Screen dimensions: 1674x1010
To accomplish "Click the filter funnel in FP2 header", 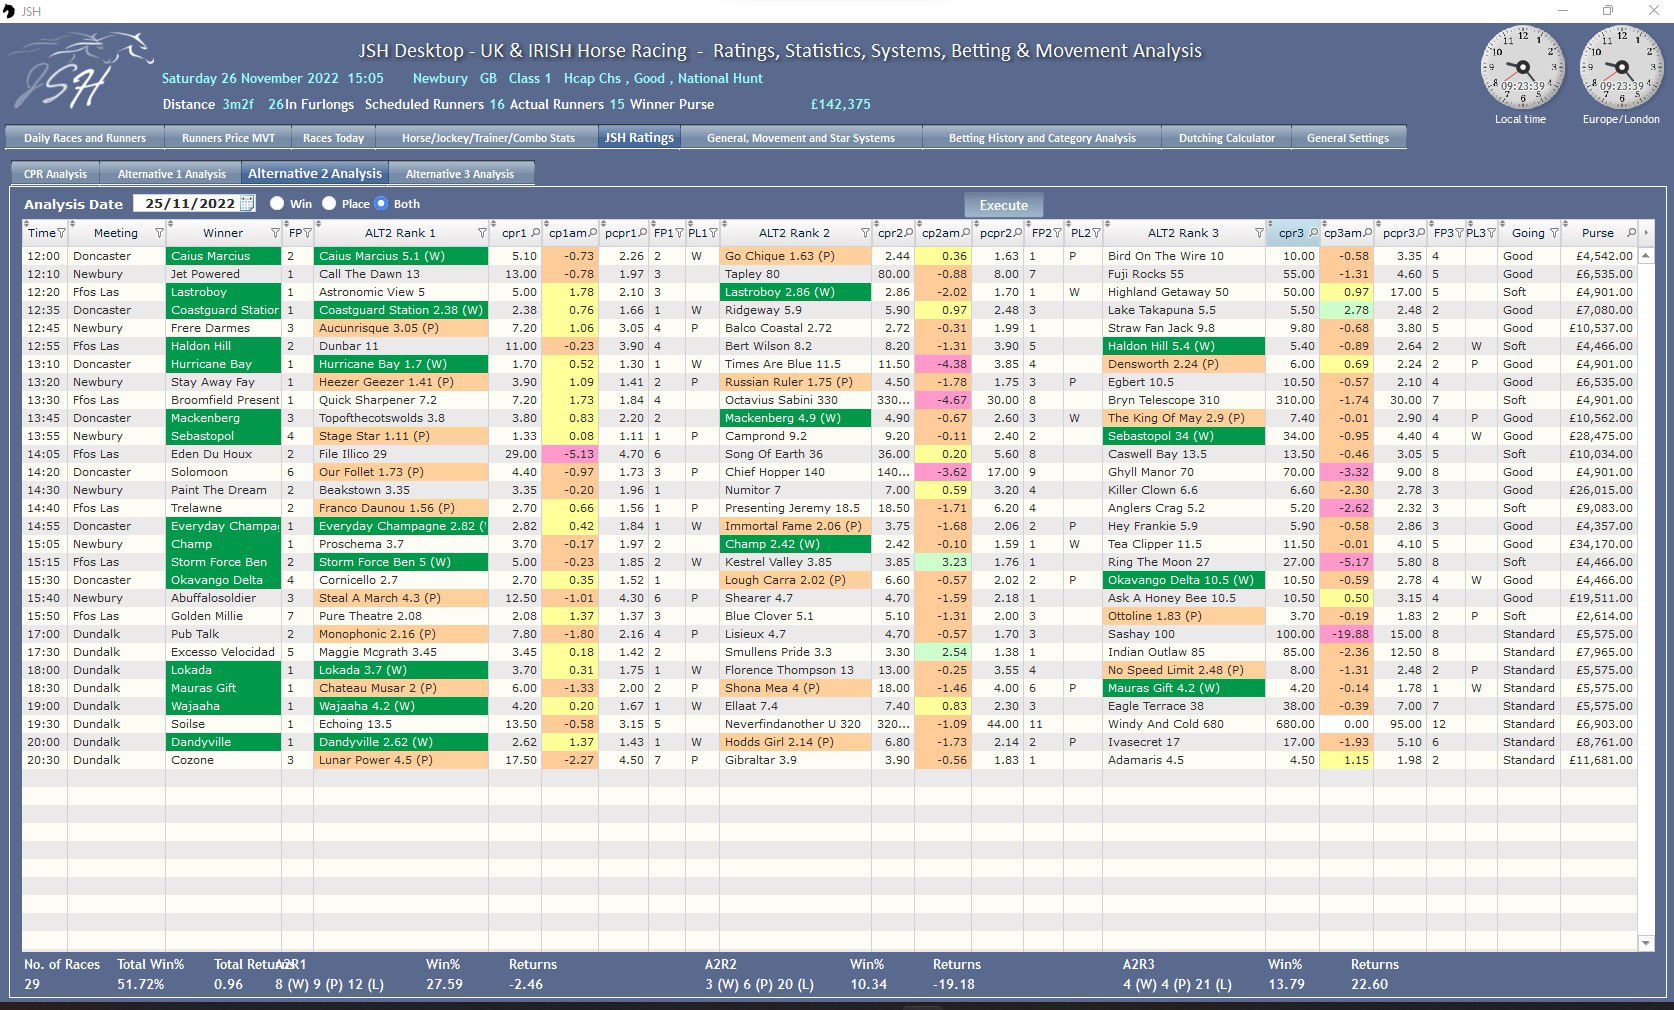I will pos(1057,233).
